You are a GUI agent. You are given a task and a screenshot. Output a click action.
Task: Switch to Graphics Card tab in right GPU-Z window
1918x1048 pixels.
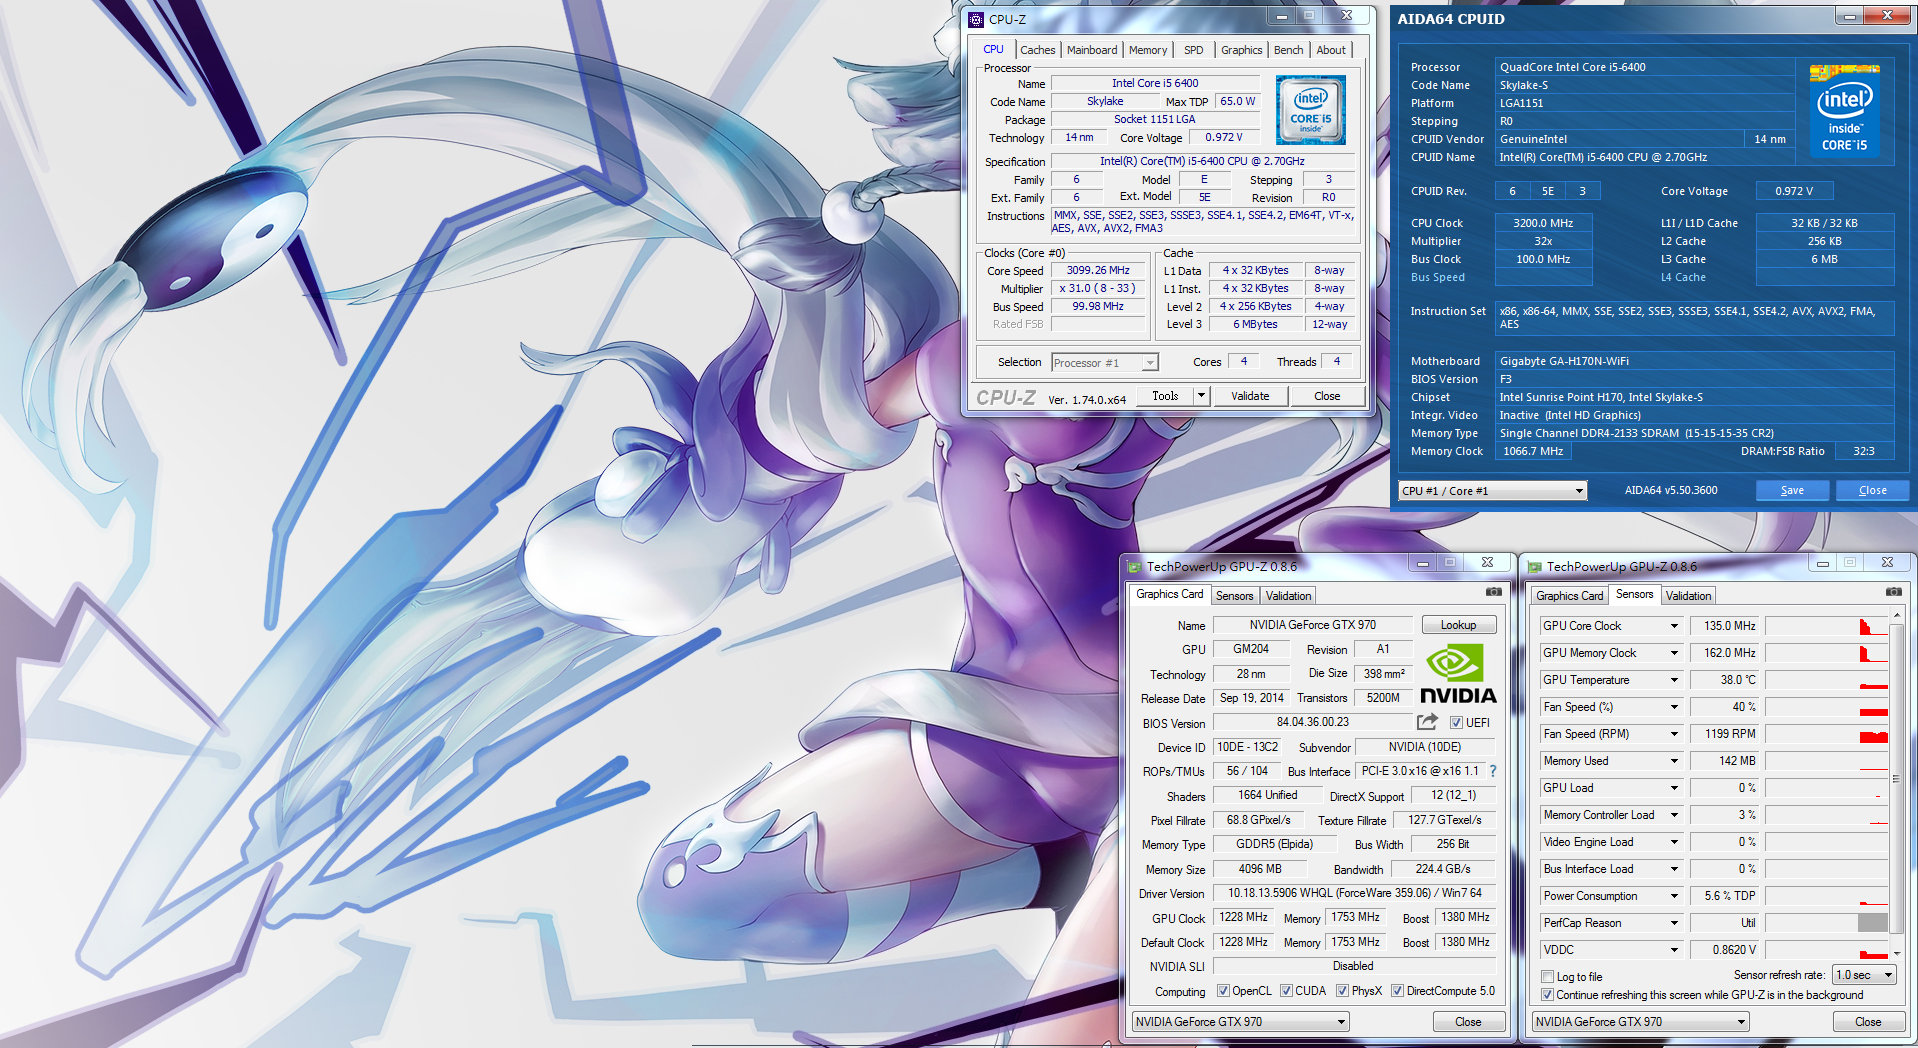[x=1570, y=596]
